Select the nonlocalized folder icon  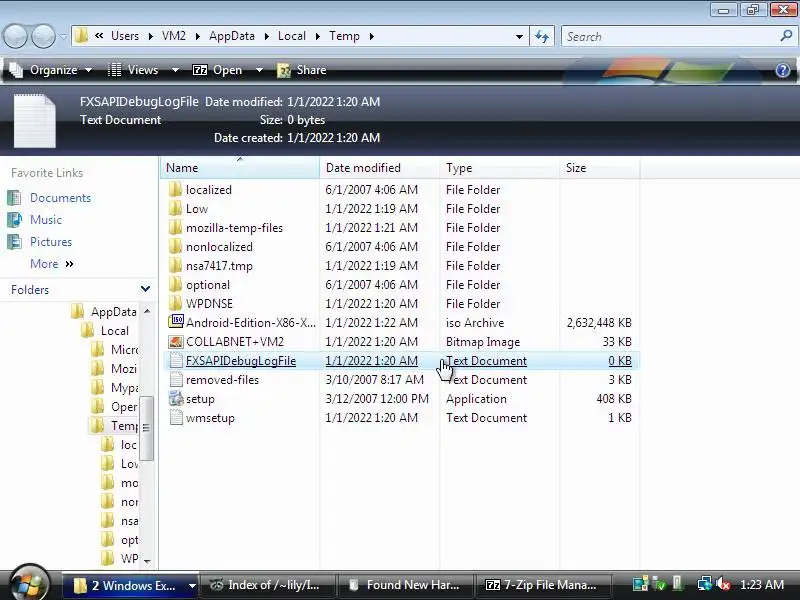click(175, 246)
